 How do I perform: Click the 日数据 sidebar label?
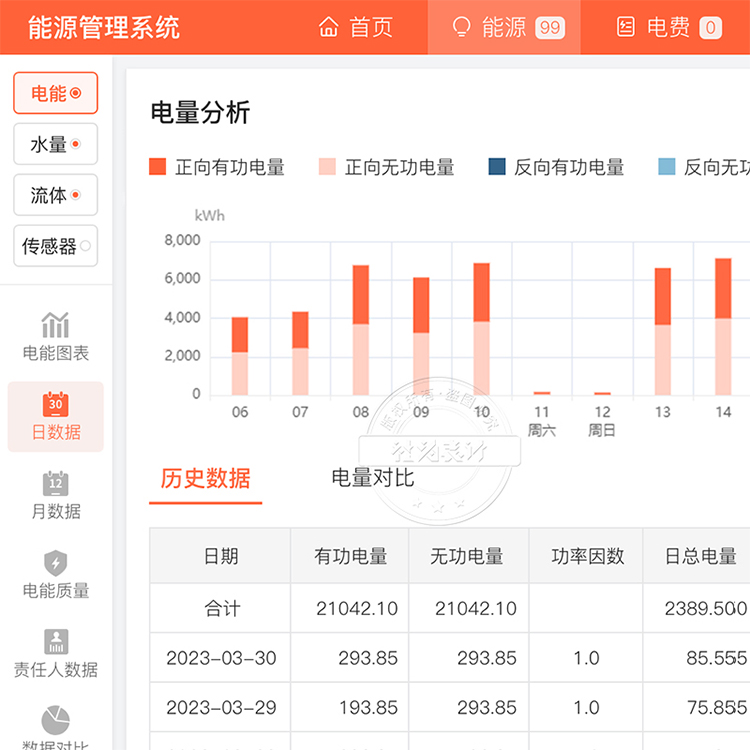coord(56,432)
